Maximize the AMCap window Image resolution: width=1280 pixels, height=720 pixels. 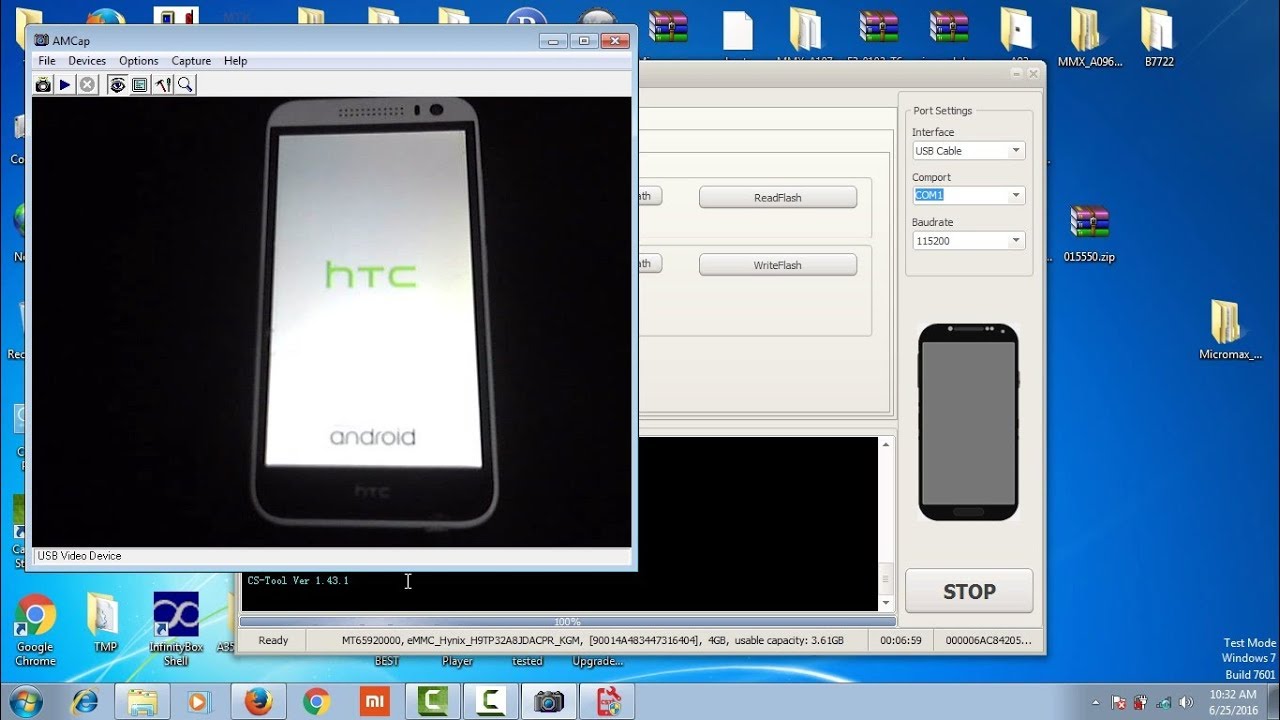[585, 41]
